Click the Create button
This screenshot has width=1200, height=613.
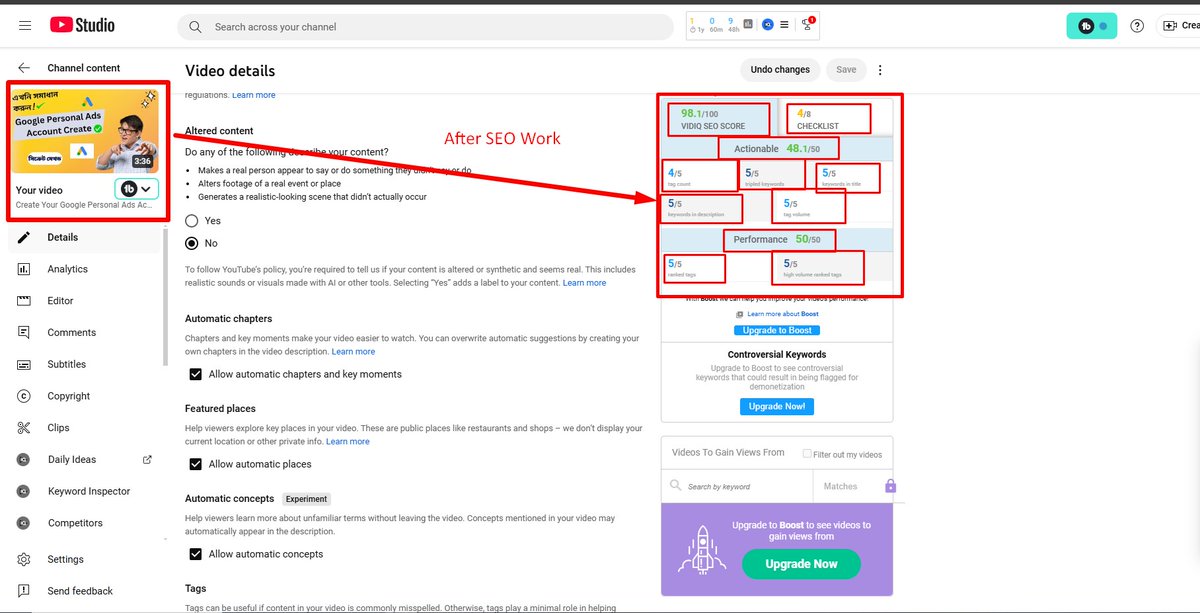pos(1179,26)
